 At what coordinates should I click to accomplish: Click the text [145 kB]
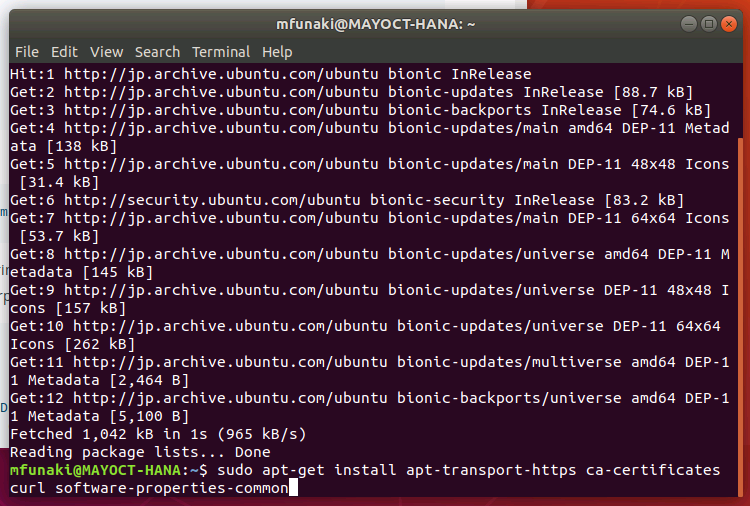[x=118, y=273]
